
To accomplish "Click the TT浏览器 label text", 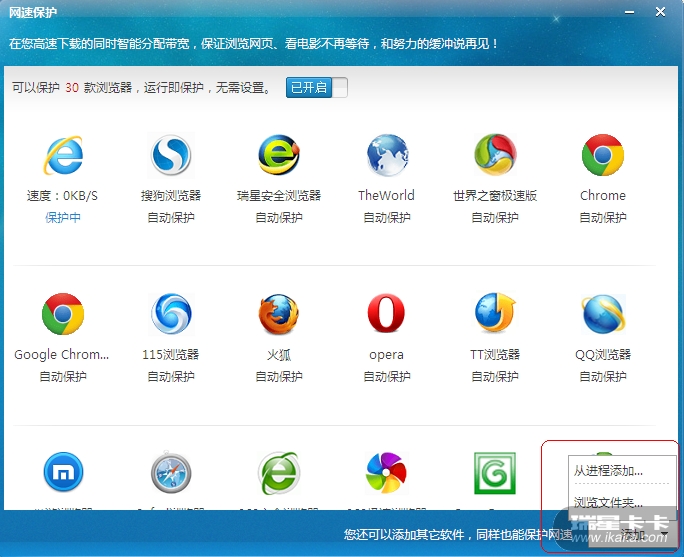I will click(x=495, y=354).
